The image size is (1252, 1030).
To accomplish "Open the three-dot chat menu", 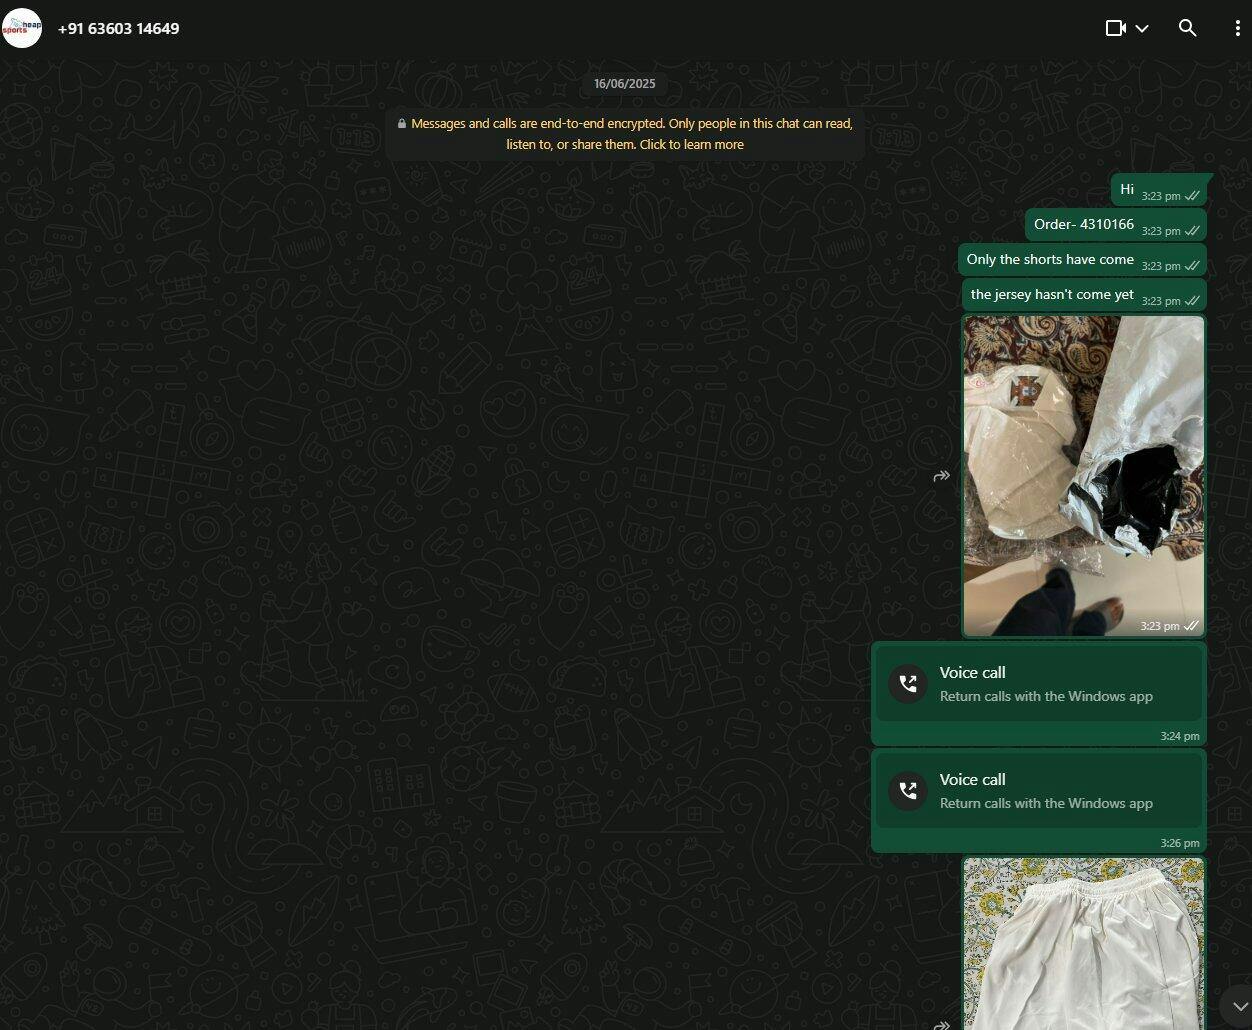I will tap(1237, 28).
